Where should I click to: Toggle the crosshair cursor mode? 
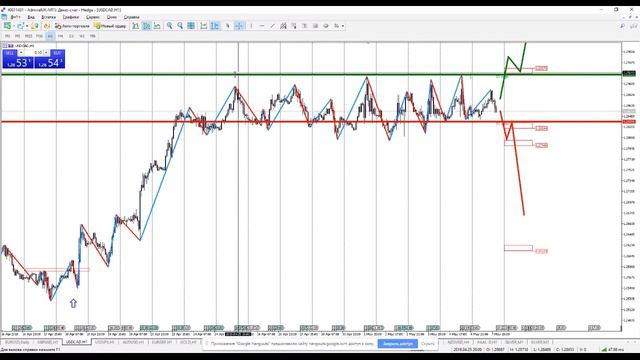tap(239, 26)
